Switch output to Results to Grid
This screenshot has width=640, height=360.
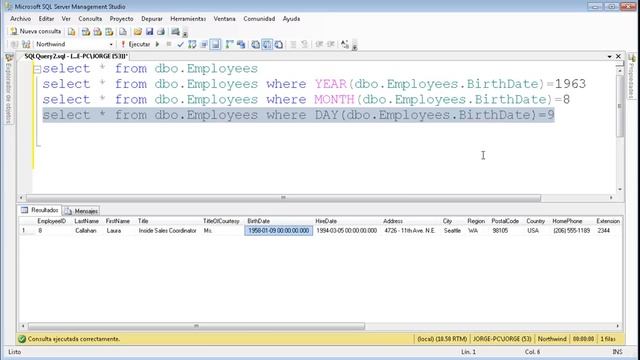pos(267,44)
